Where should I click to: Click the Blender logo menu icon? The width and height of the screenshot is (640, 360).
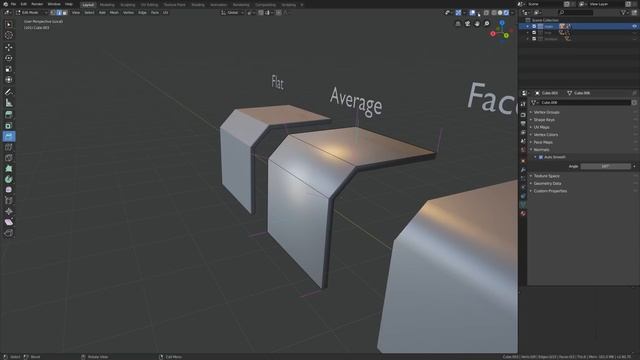point(5,4)
